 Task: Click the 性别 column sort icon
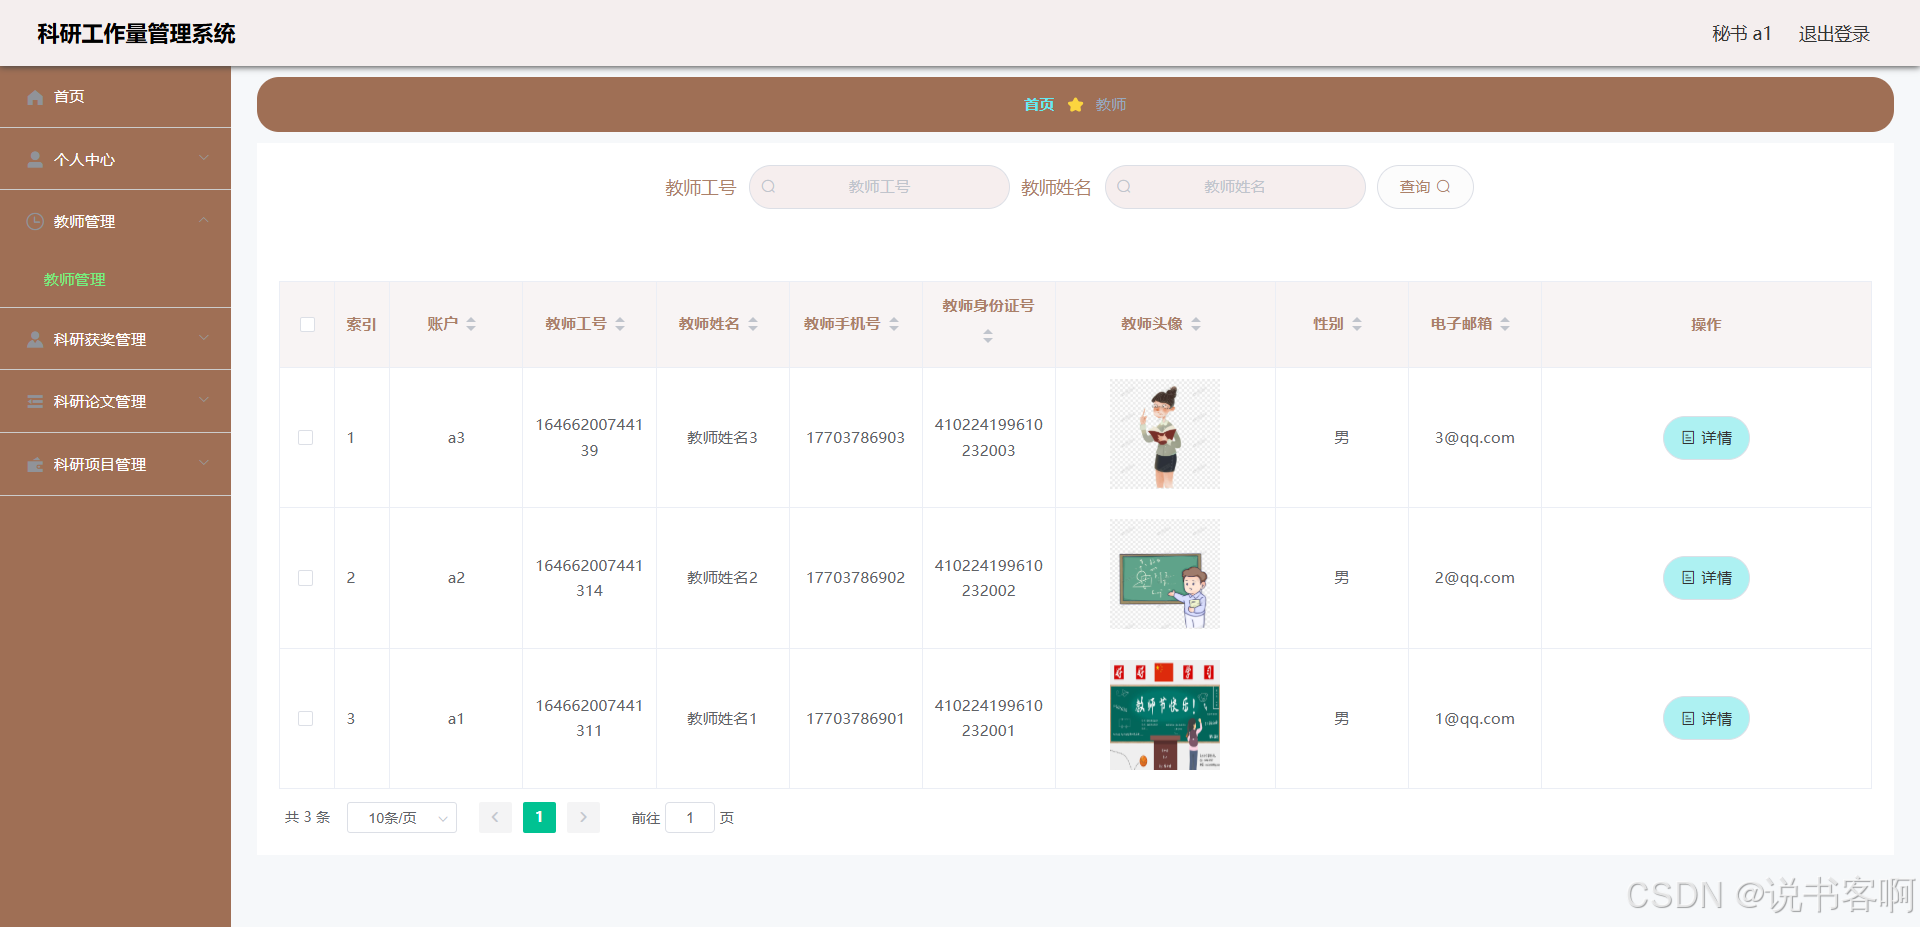1357,324
